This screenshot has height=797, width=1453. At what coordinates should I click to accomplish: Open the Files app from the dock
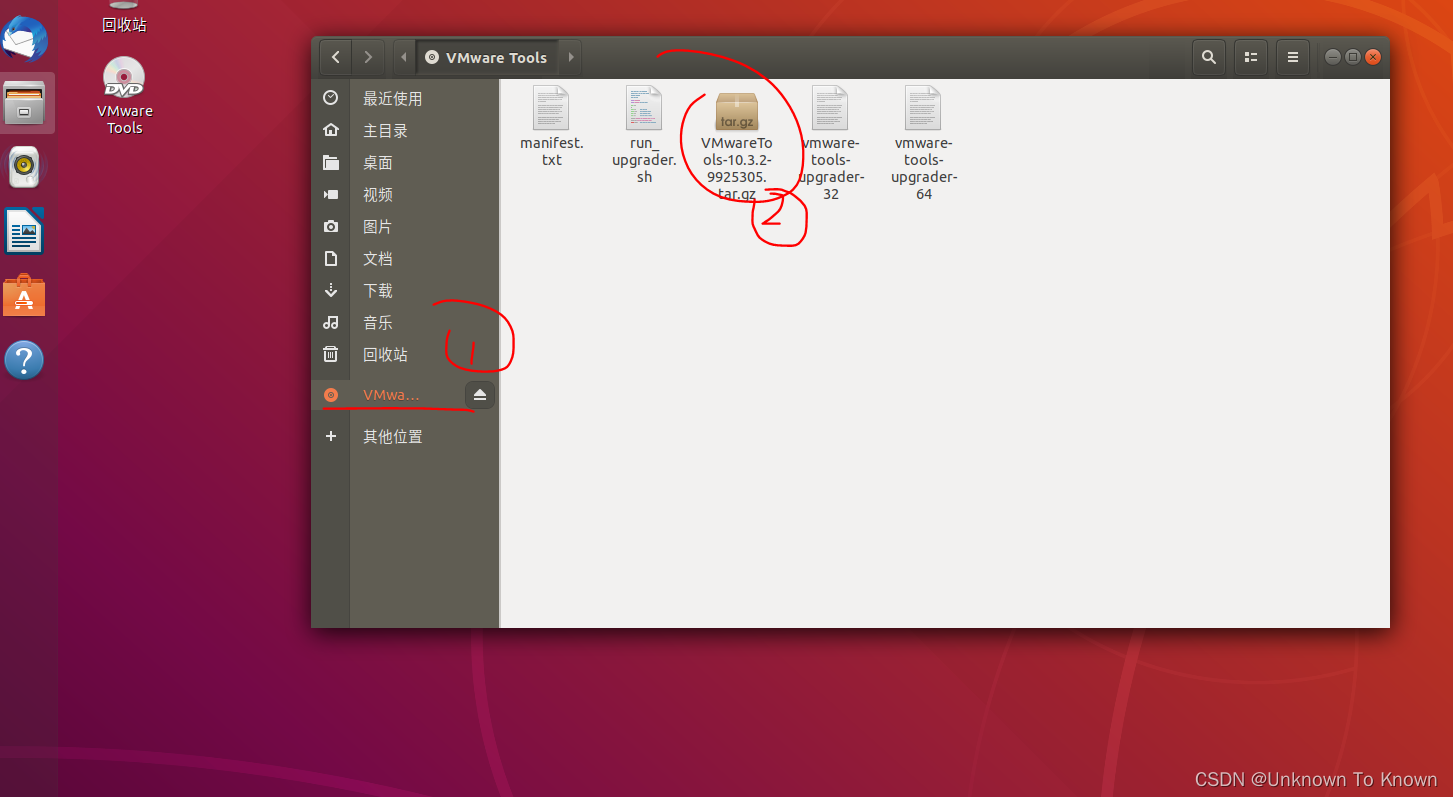click(25, 103)
